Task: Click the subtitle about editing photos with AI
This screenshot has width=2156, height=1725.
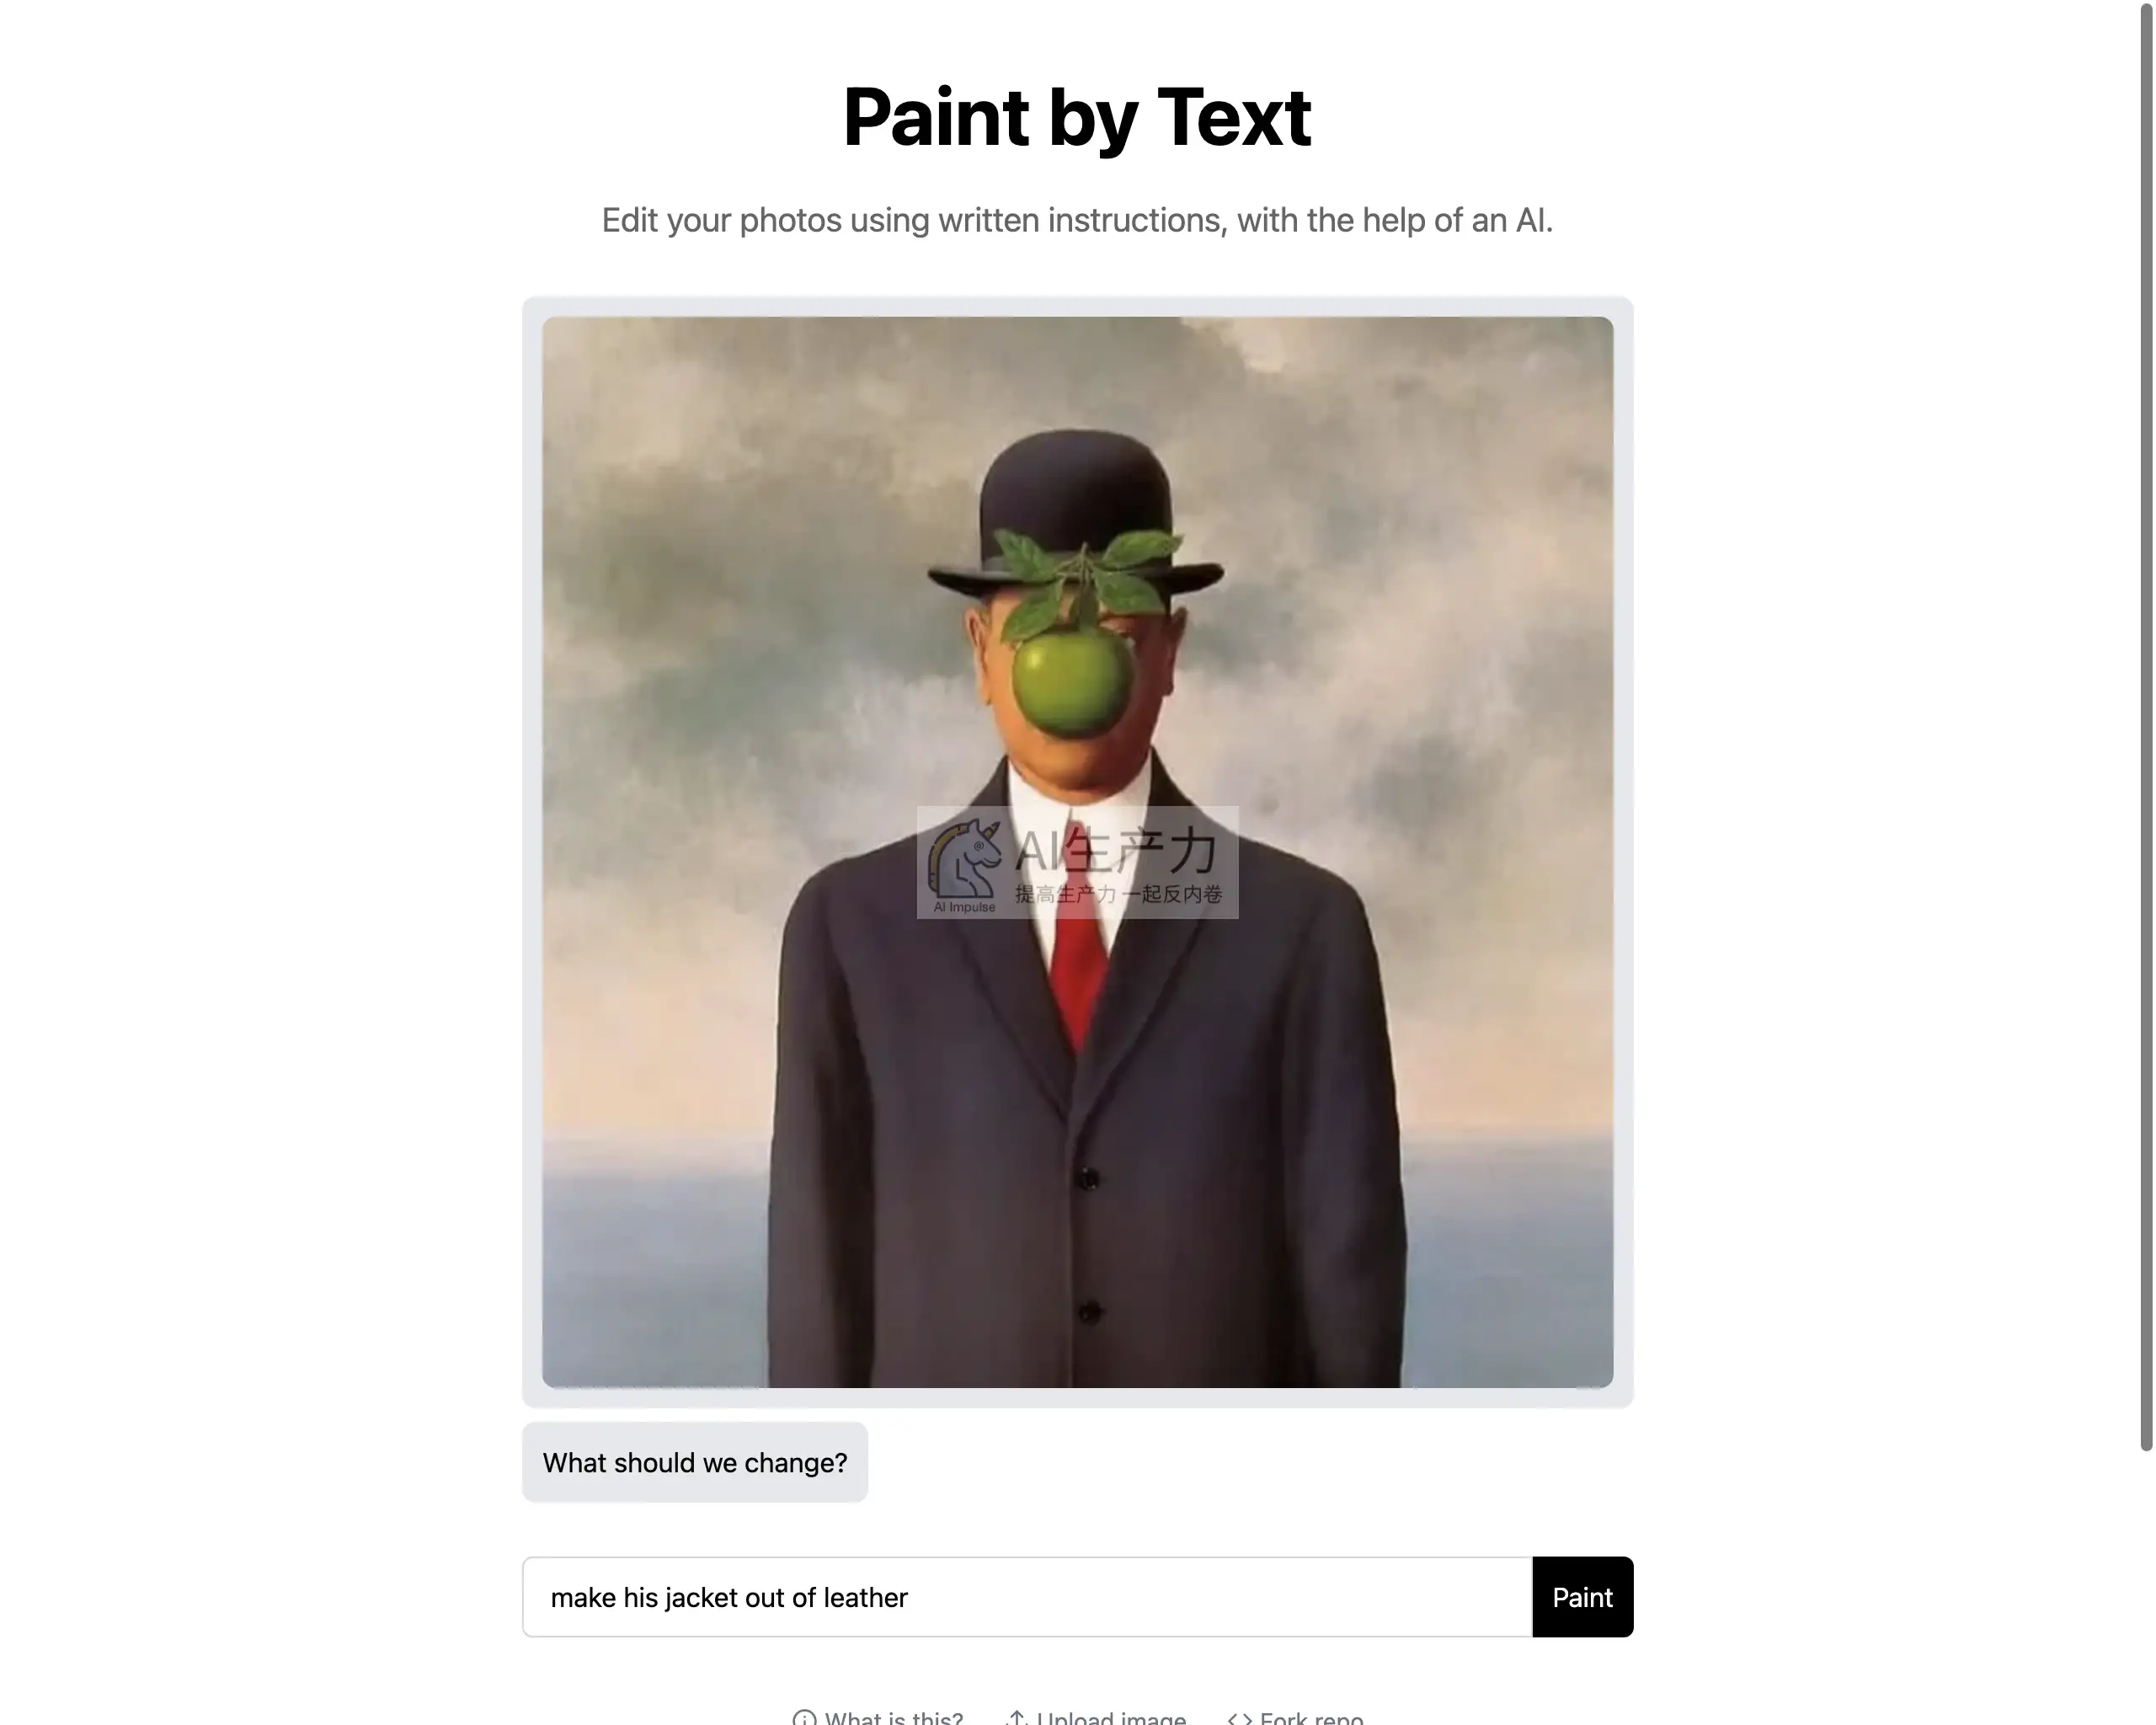Action: [x=1077, y=220]
